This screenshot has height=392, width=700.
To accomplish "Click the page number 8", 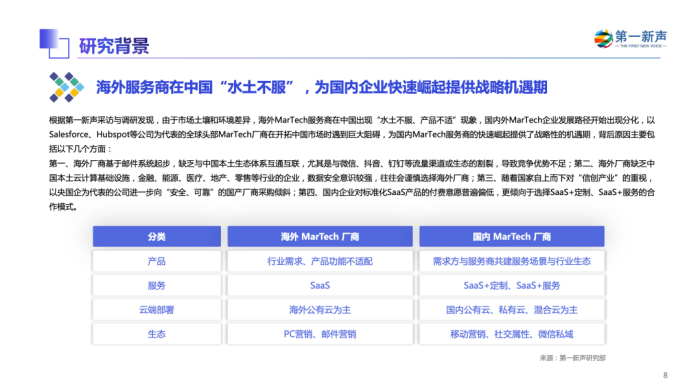I will [x=665, y=375].
